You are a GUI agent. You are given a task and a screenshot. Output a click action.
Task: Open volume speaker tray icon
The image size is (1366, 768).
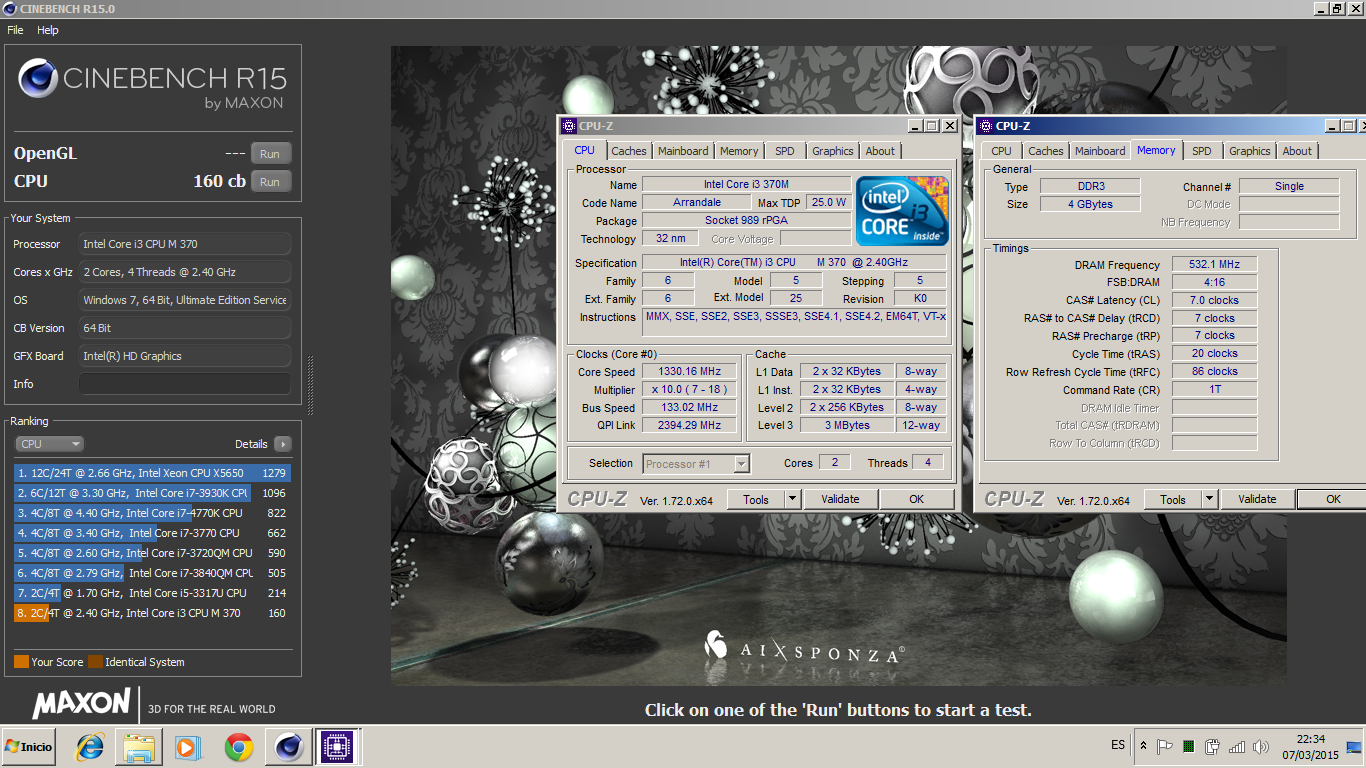tap(1261, 746)
